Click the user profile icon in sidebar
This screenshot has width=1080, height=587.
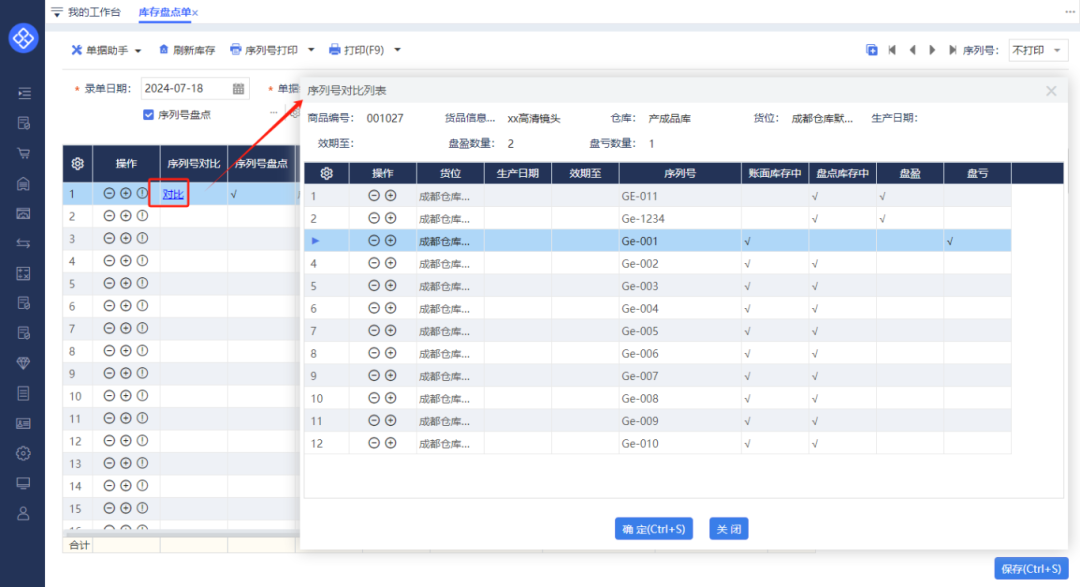23,513
